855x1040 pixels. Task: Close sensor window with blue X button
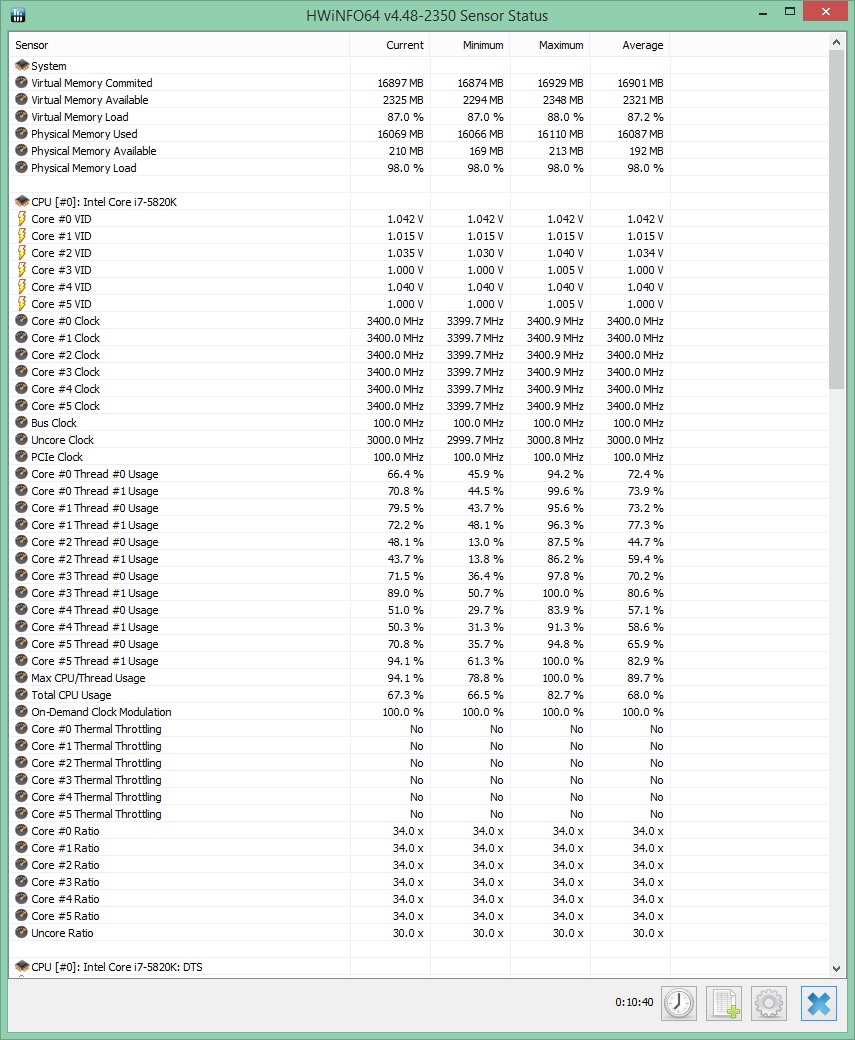pos(819,1002)
